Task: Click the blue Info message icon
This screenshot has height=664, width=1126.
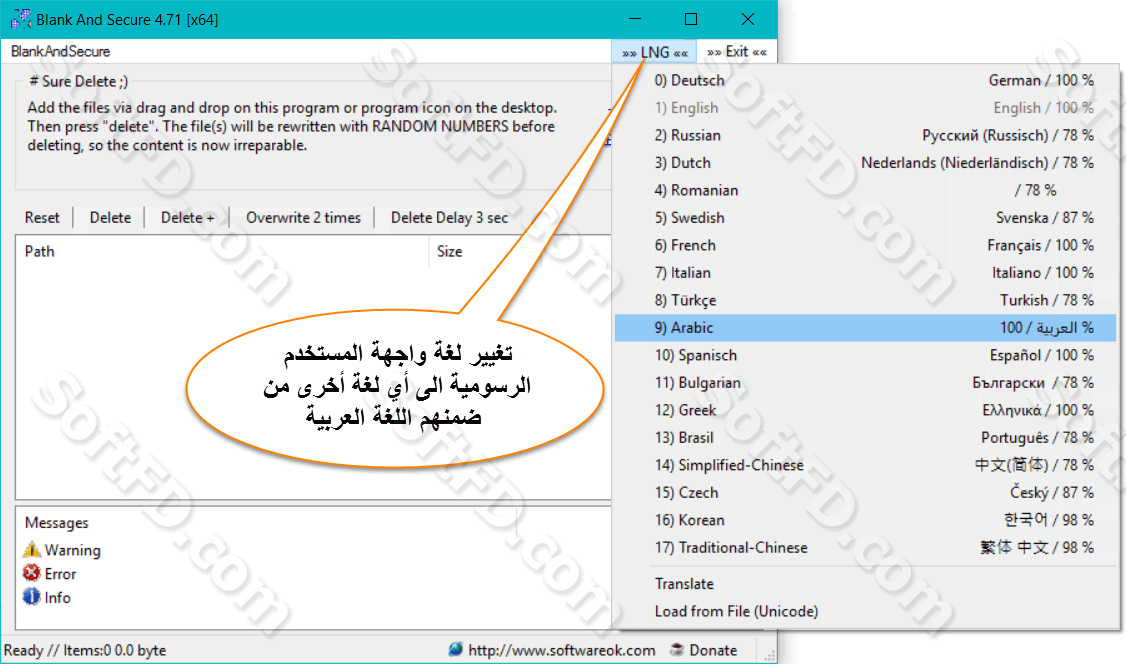Action: (32, 597)
